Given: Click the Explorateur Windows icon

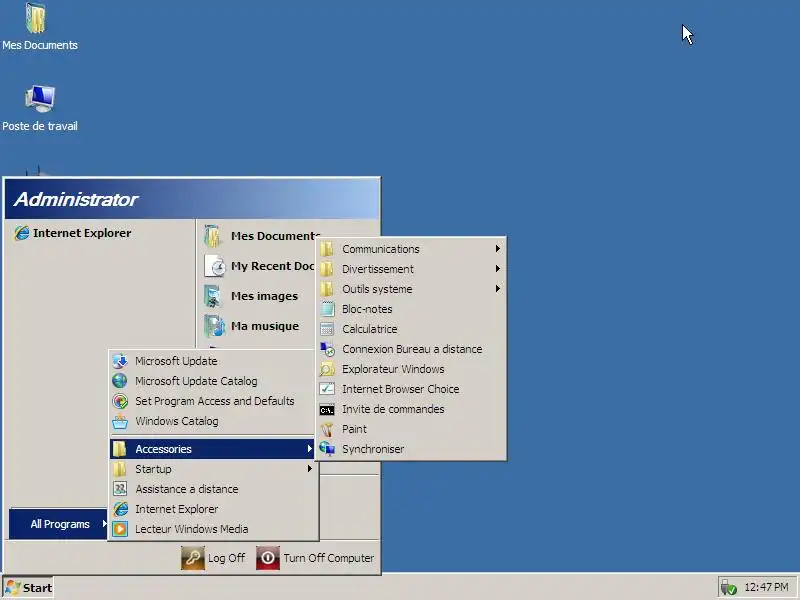Looking at the screenshot, I should (x=327, y=369).
